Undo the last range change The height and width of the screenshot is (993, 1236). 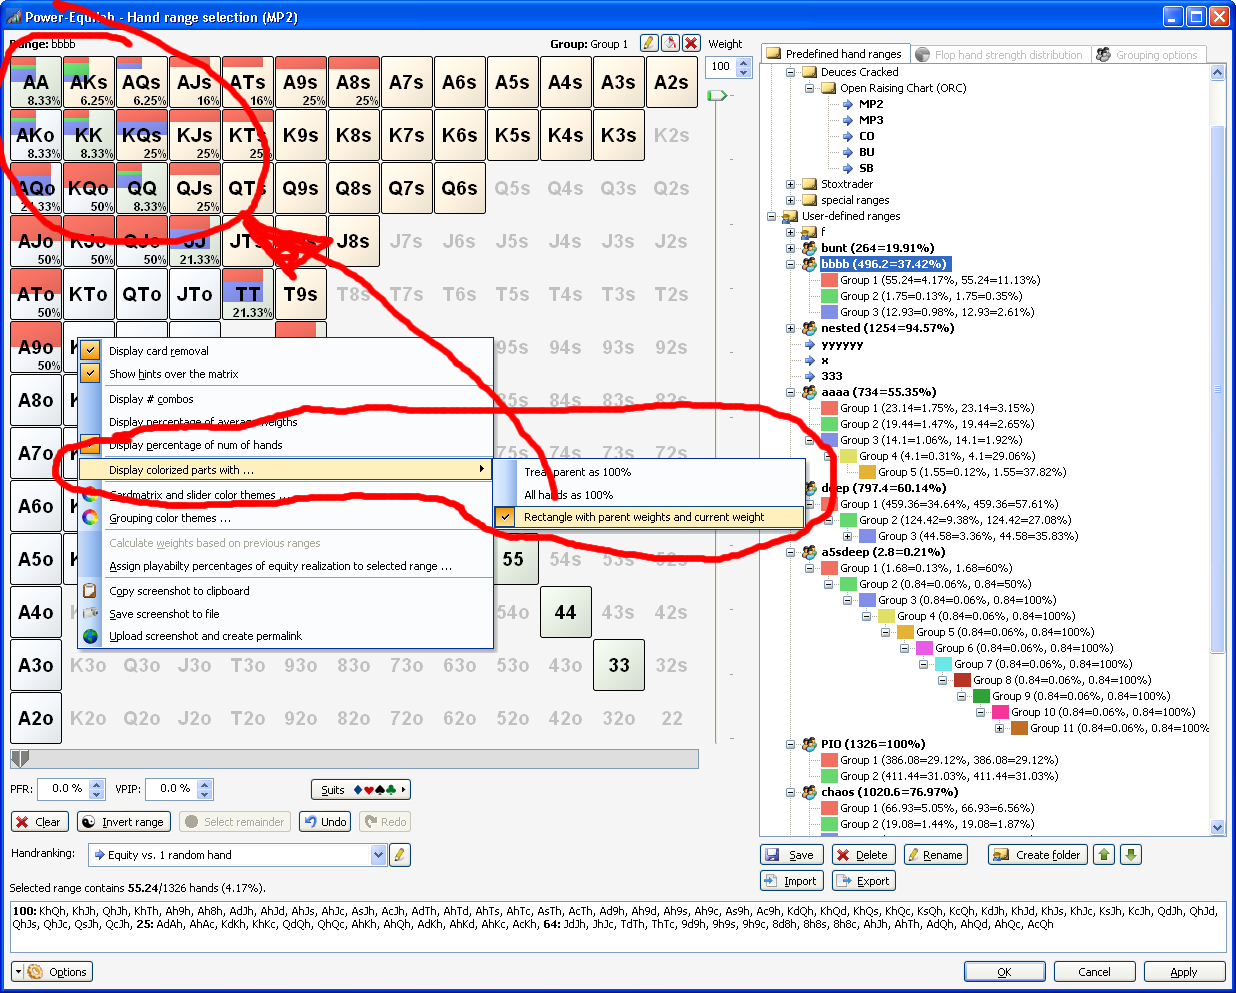pos(325,822)
